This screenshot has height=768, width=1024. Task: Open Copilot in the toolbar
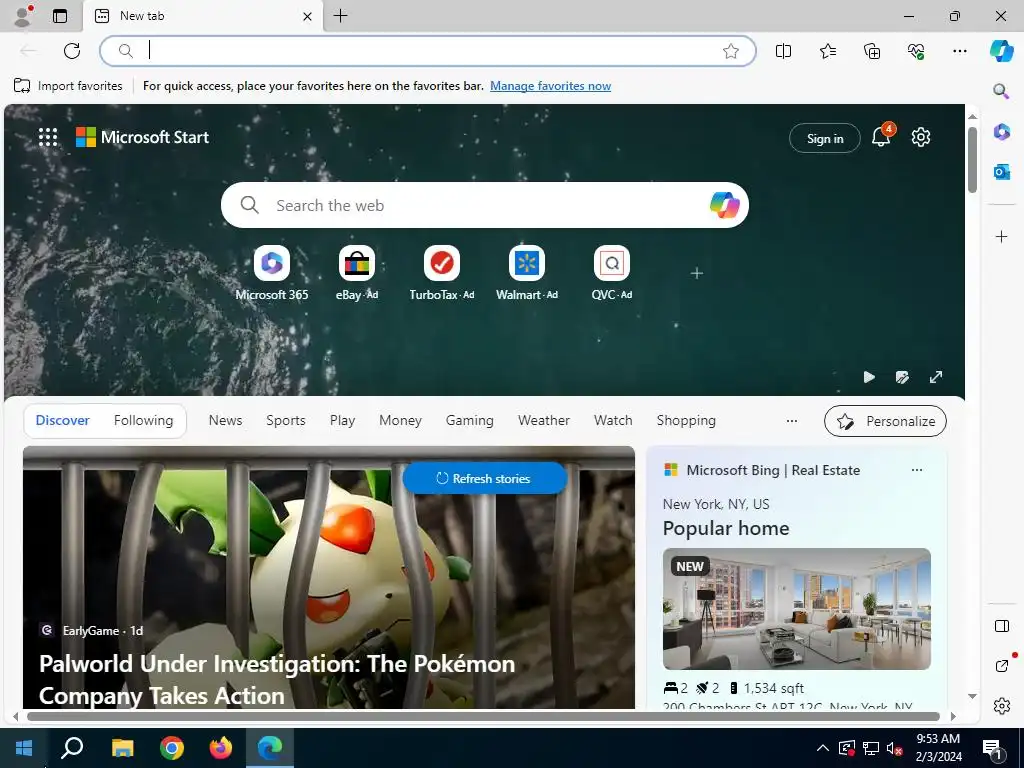point(1001,51)
